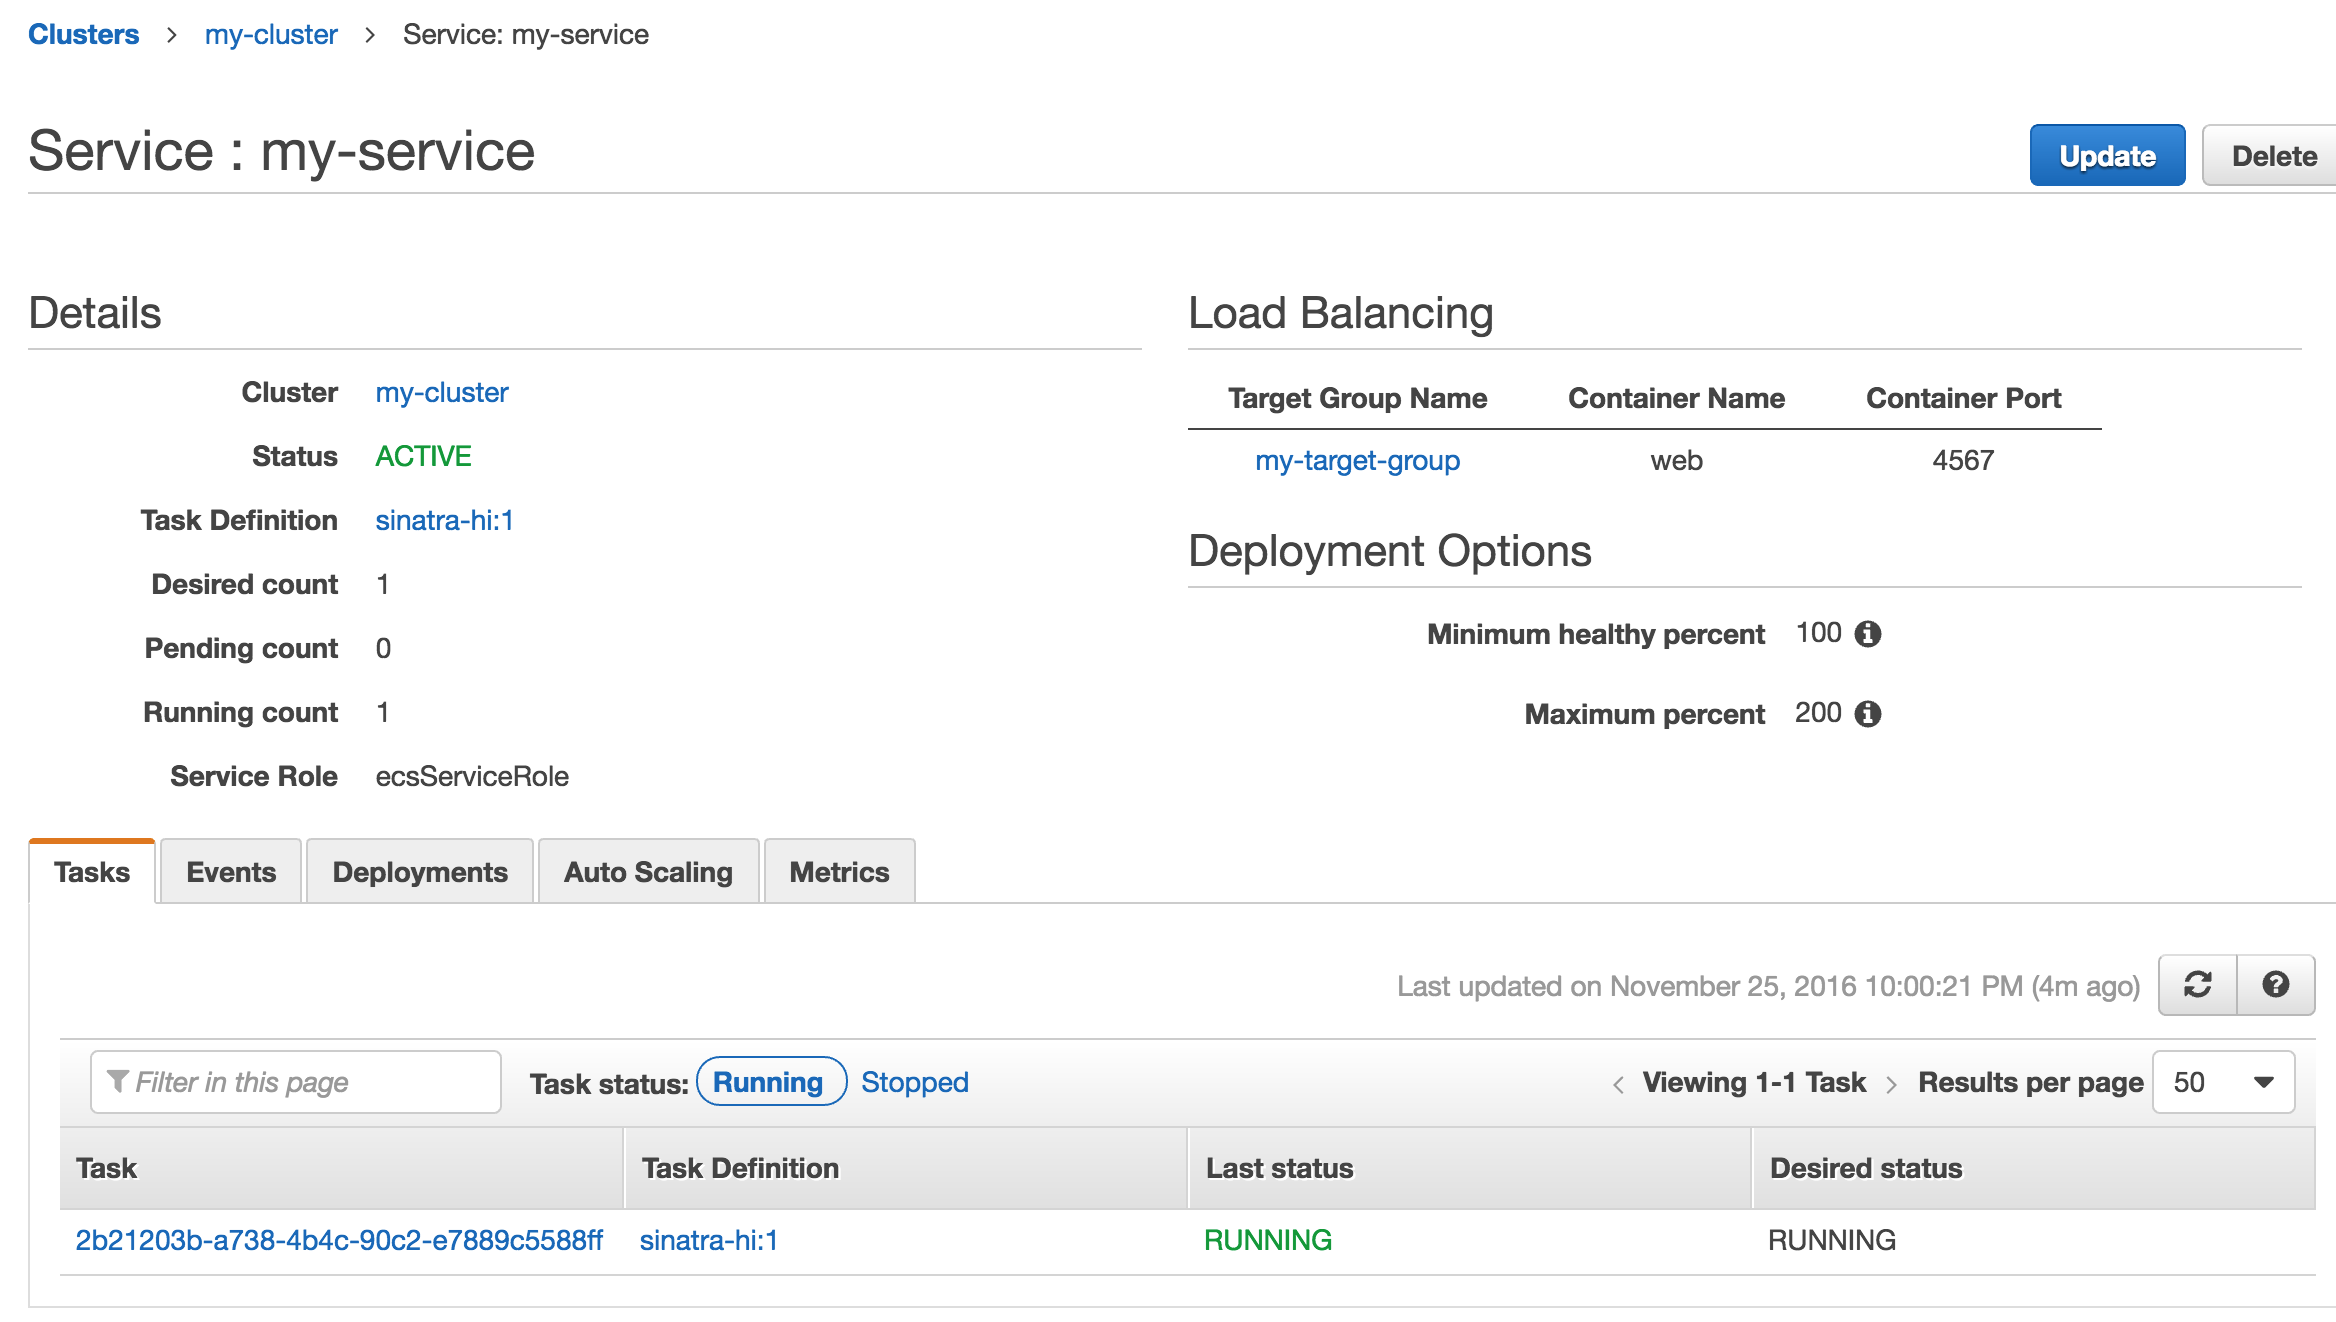Open the Auto Scaling tab
Screen dimensions: 2336x1322
tap(648, 872)
